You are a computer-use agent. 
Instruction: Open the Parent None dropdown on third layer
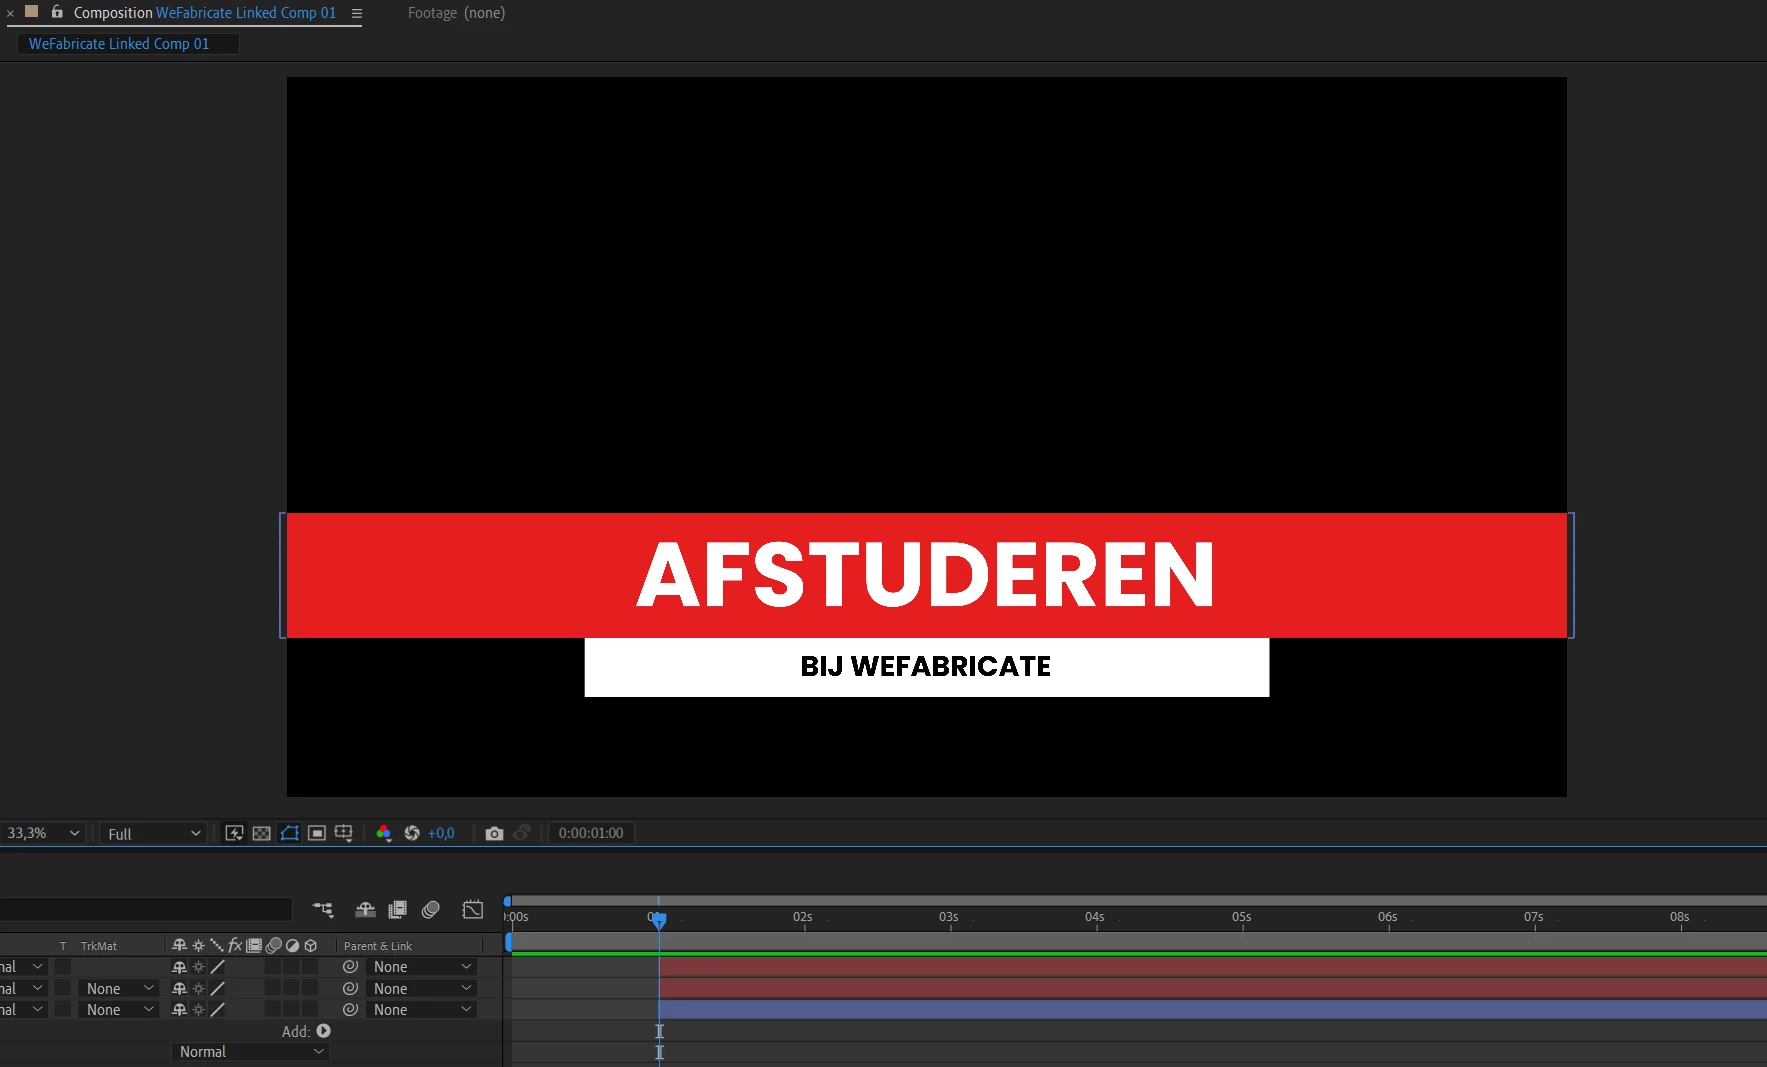click(421, 1010)
